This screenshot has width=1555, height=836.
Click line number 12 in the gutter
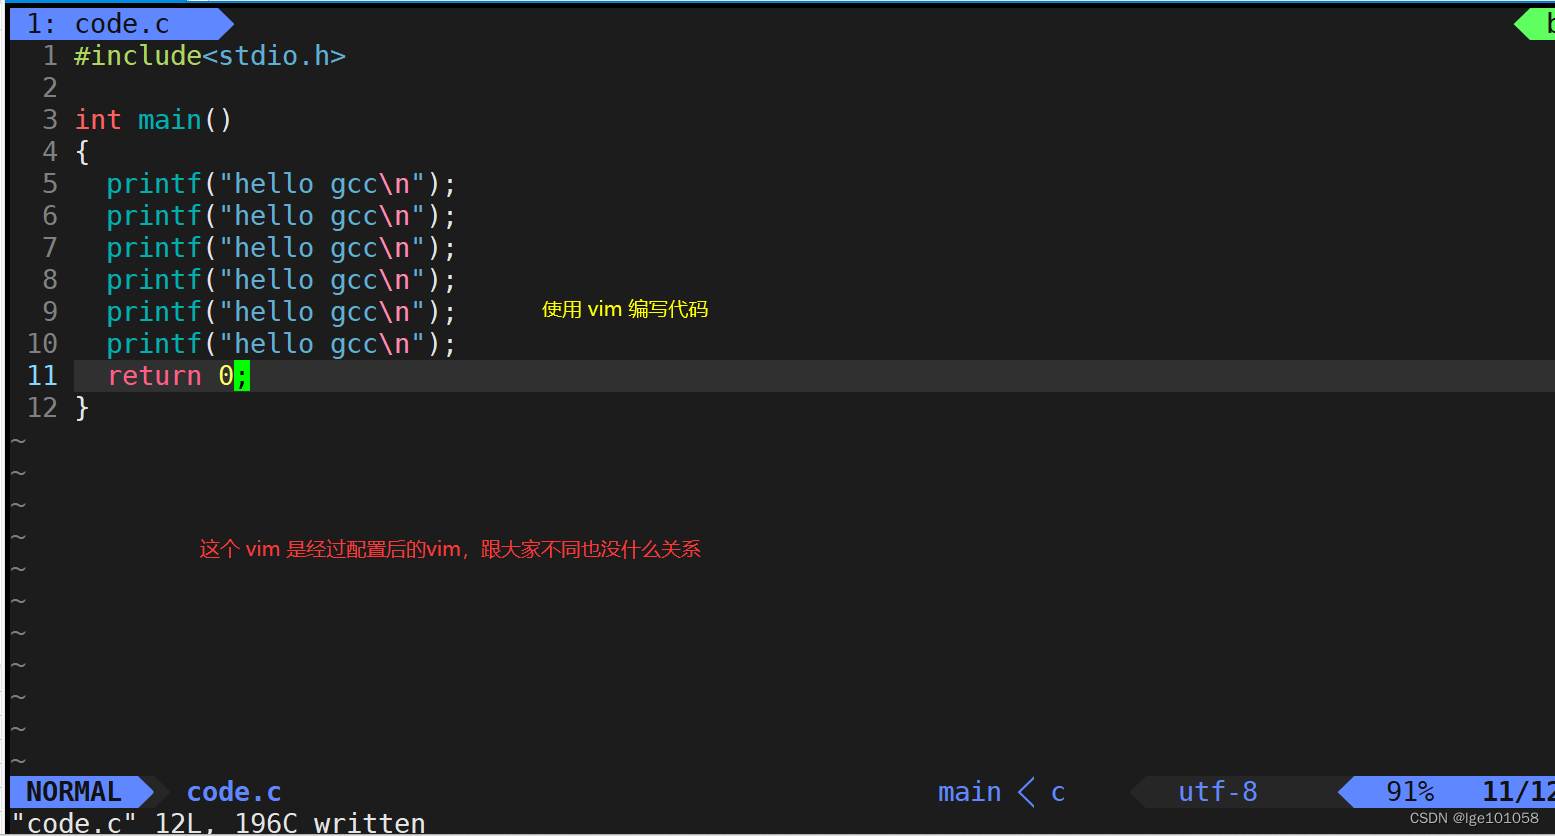click(42, 408)
